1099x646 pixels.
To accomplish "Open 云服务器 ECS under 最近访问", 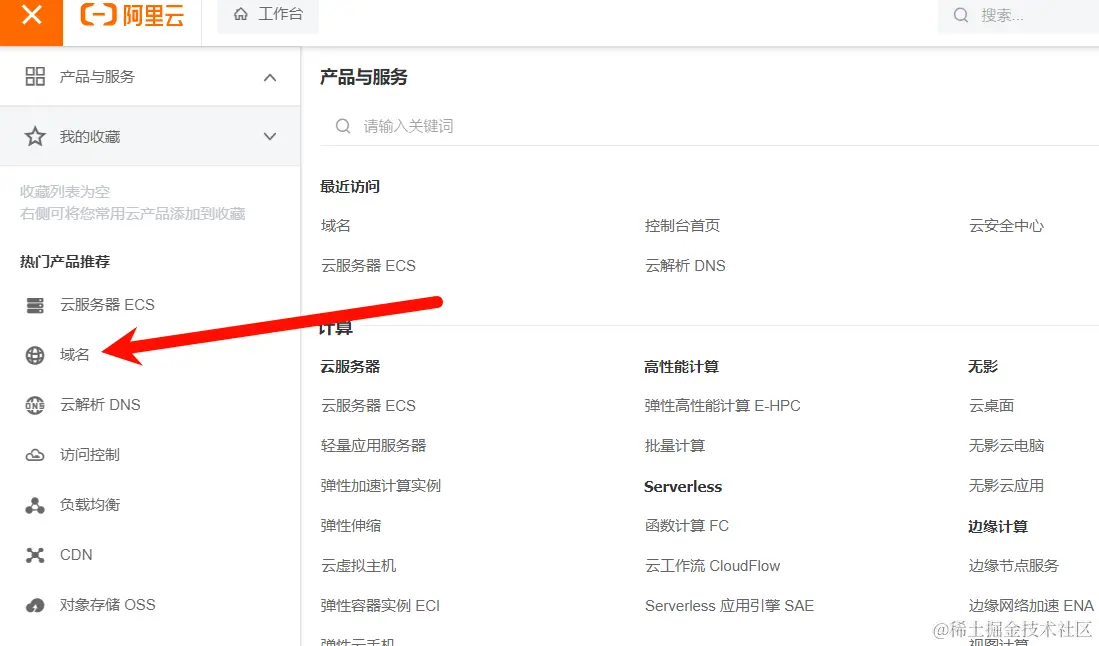I will tap(368, 266).
